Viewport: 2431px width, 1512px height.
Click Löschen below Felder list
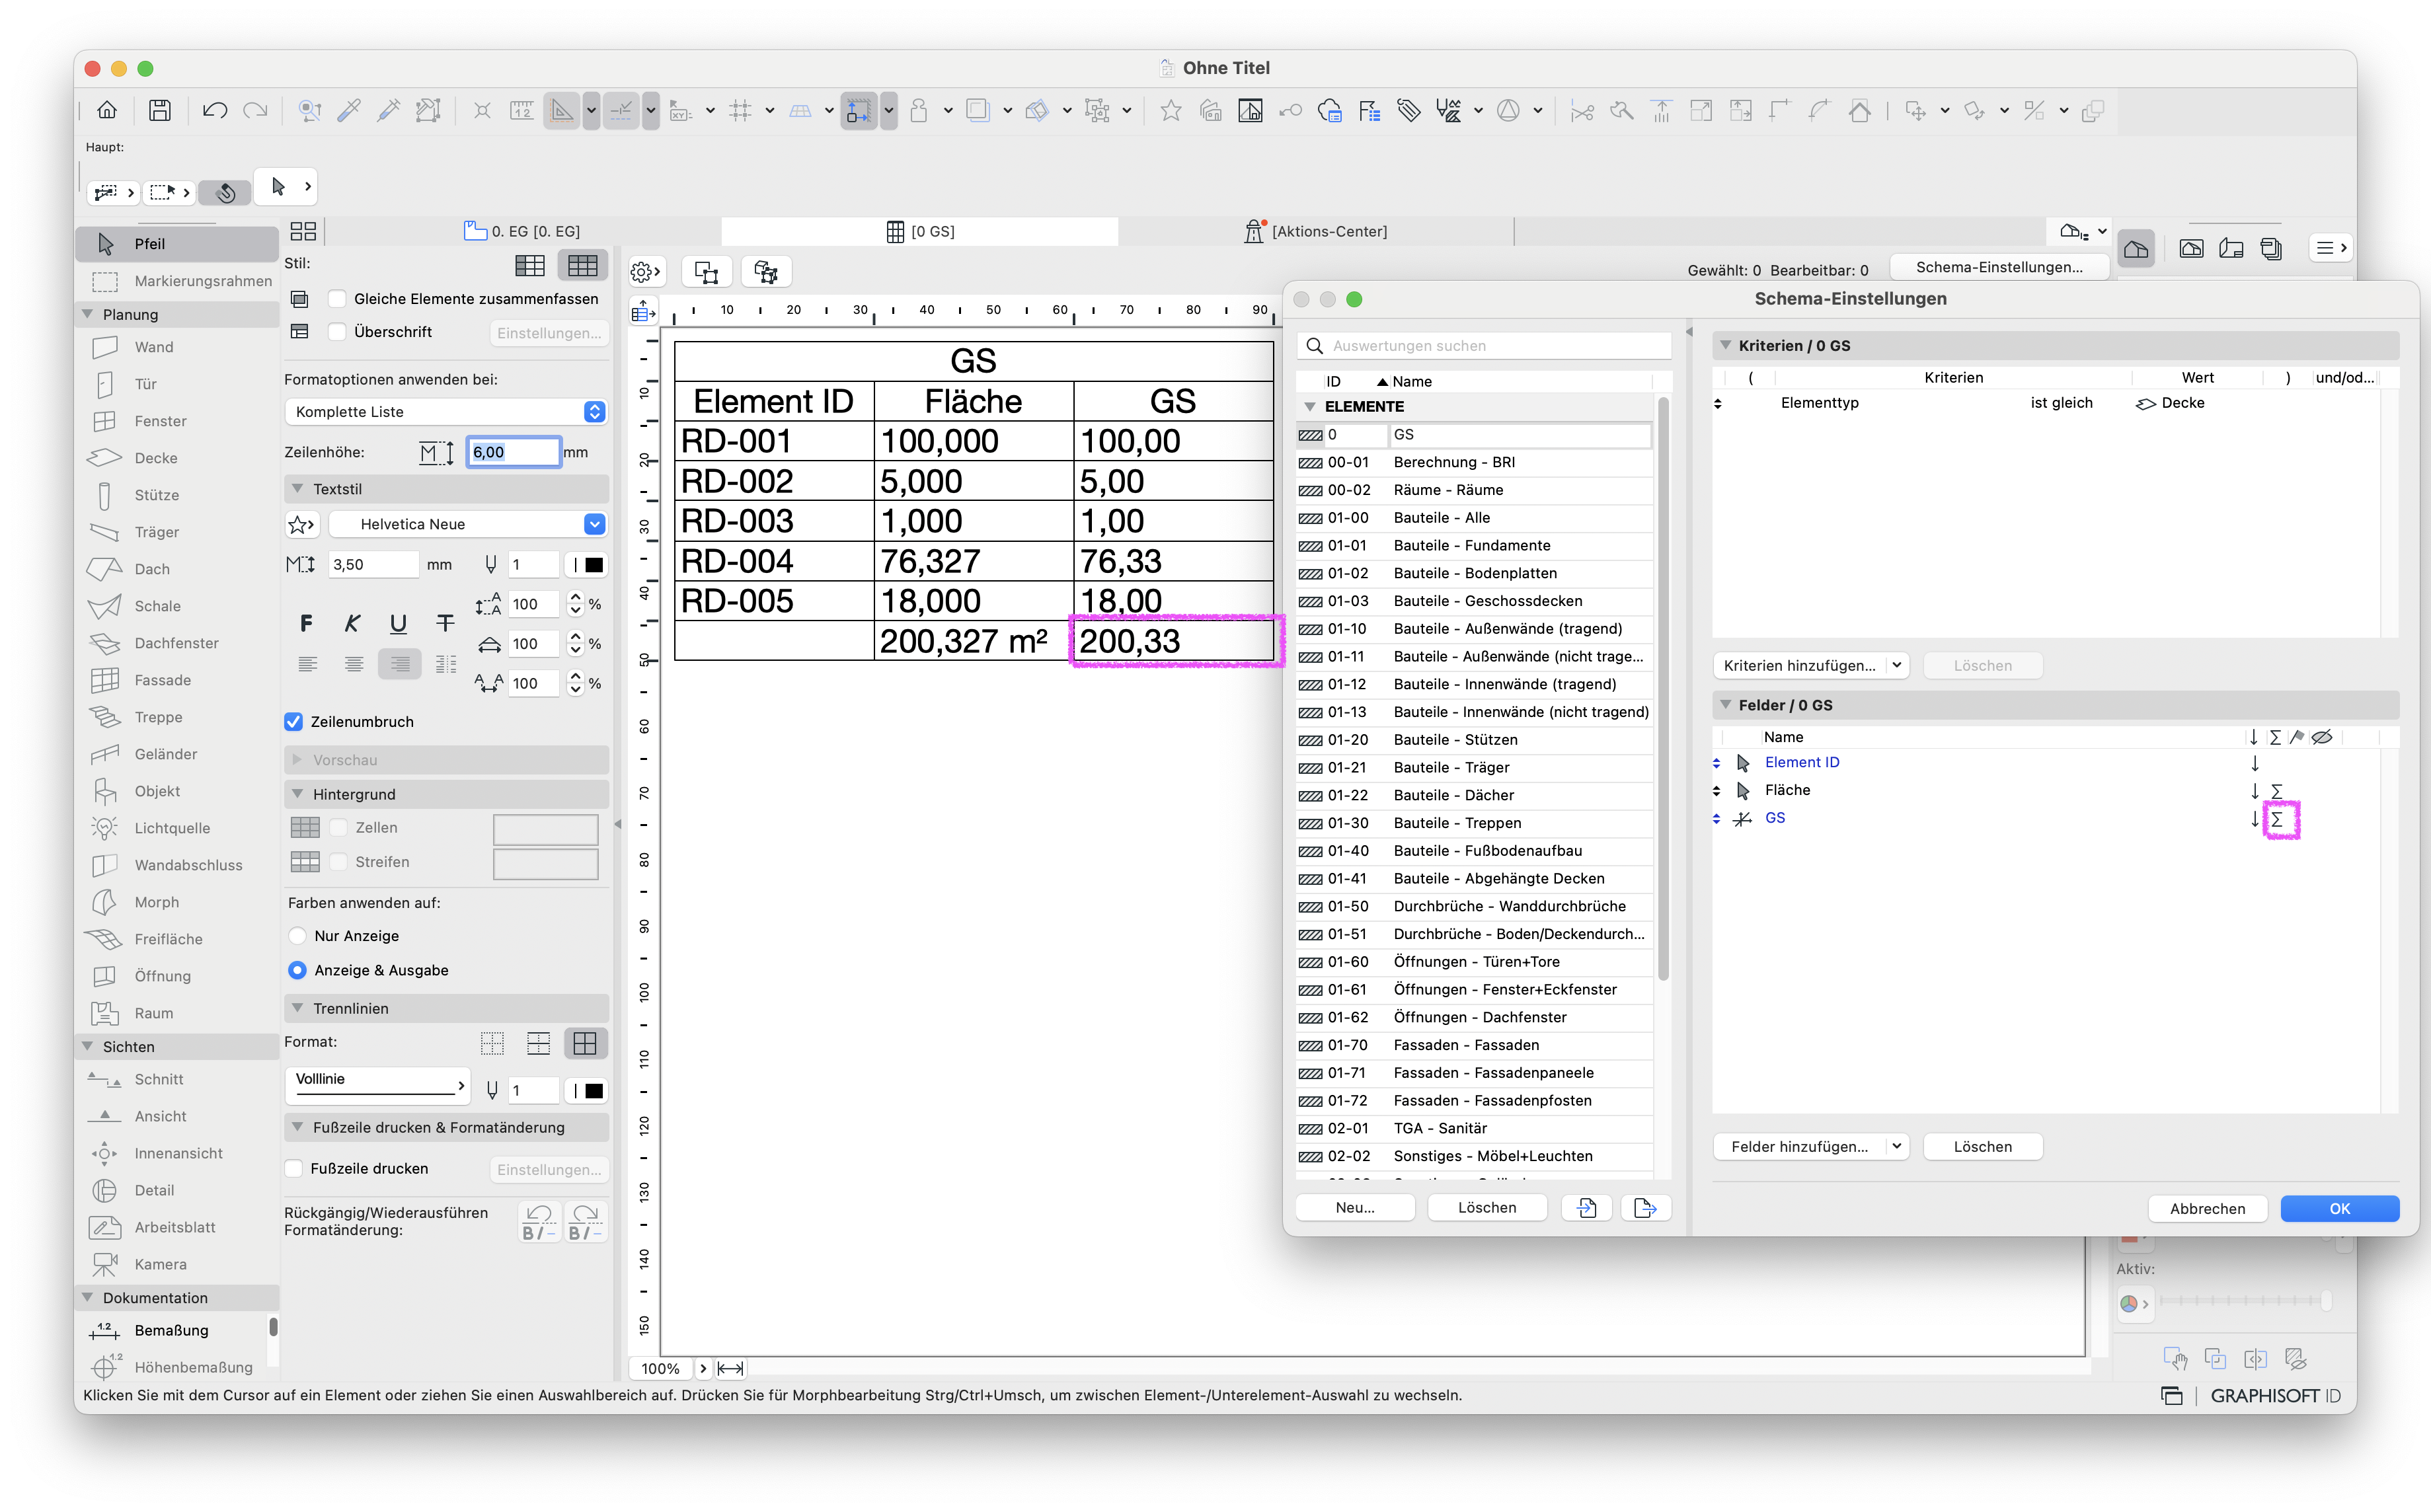coord(1982,1147)
